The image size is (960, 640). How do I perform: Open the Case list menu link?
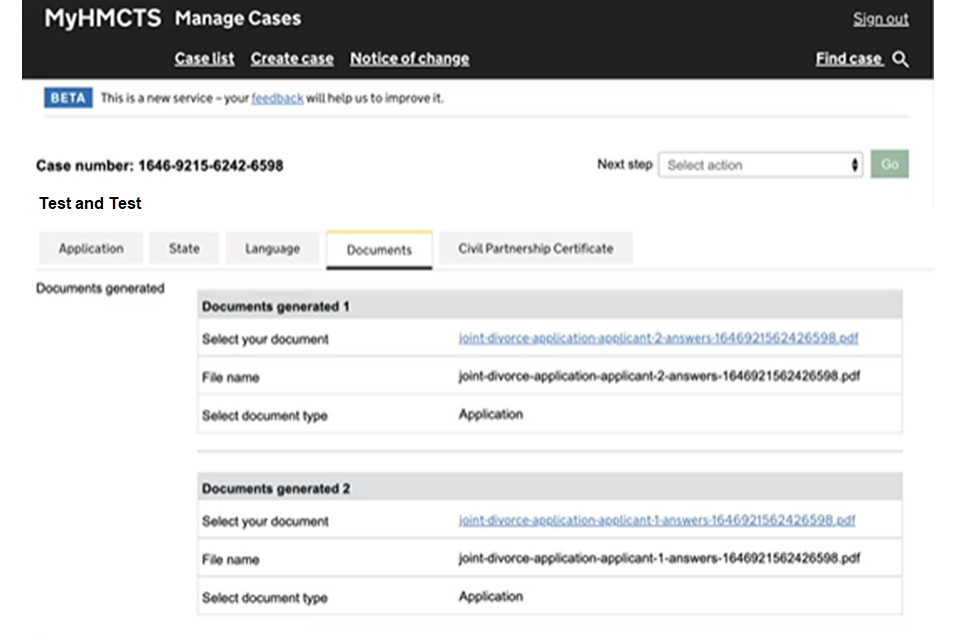(204, 59)
